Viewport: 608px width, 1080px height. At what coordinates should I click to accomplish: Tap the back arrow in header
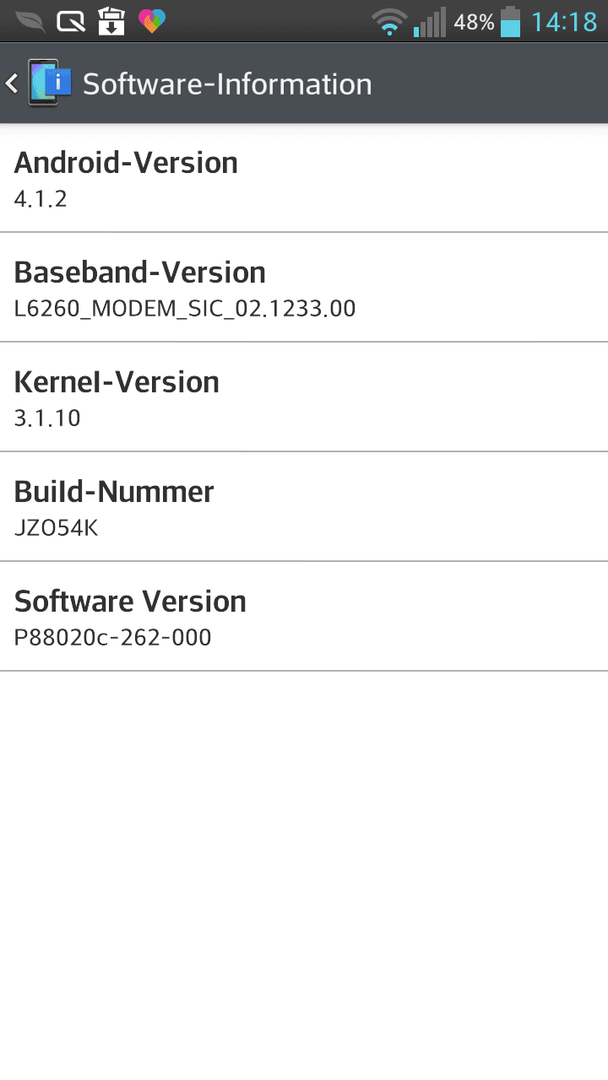point(12,83)
